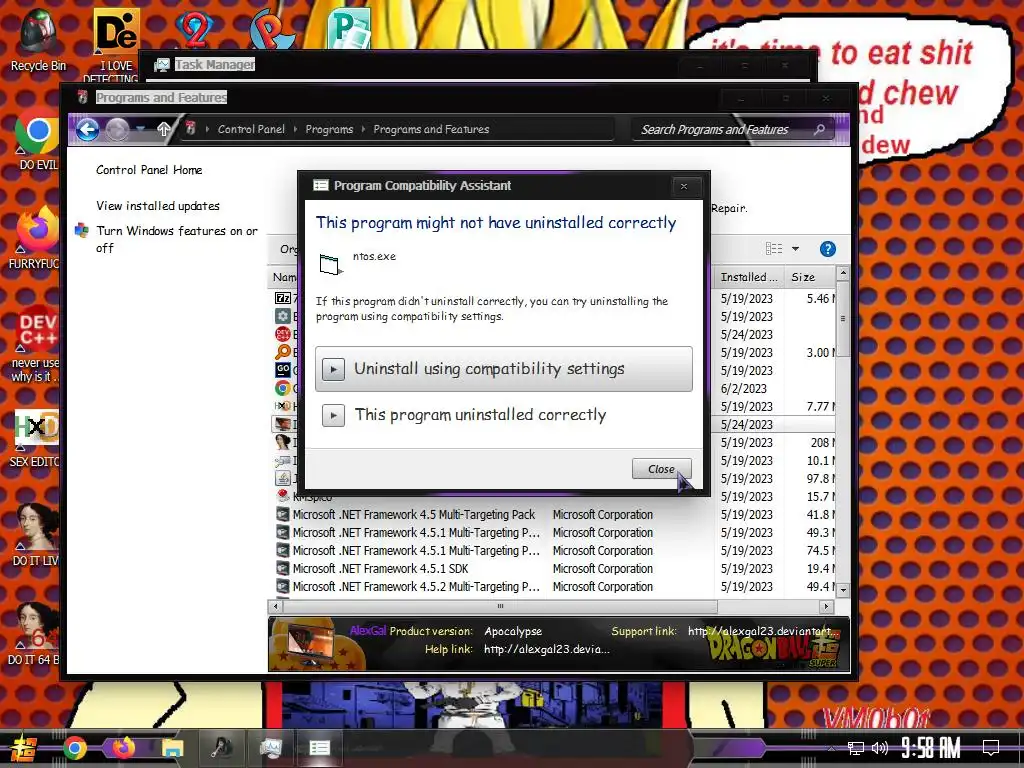Click the Back arrow in Programs and Features
The image size is (1024, 768).
(88, 129)
